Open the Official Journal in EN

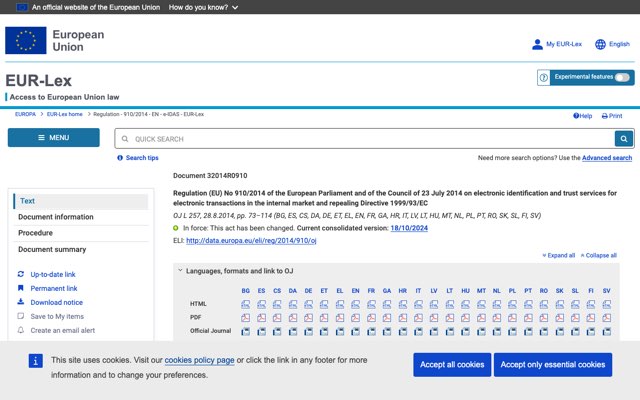point(356,331)
